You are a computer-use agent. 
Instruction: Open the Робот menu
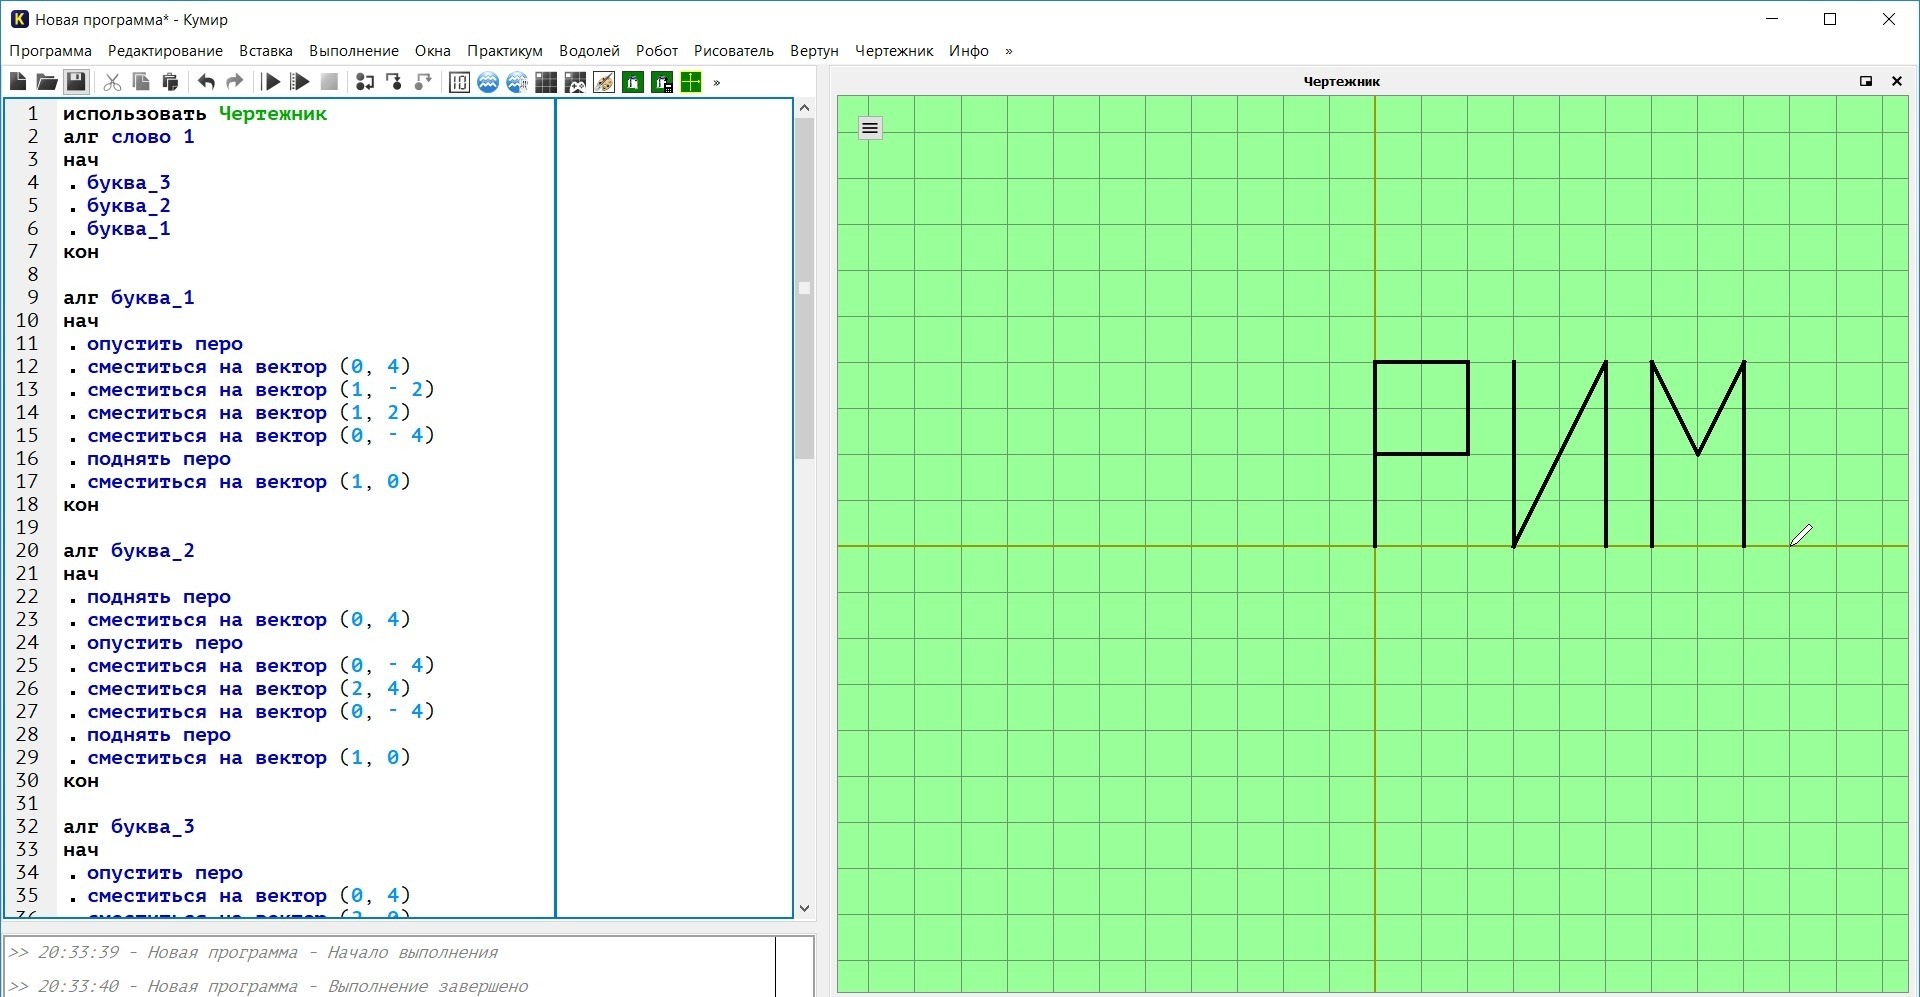click(657, 51)
